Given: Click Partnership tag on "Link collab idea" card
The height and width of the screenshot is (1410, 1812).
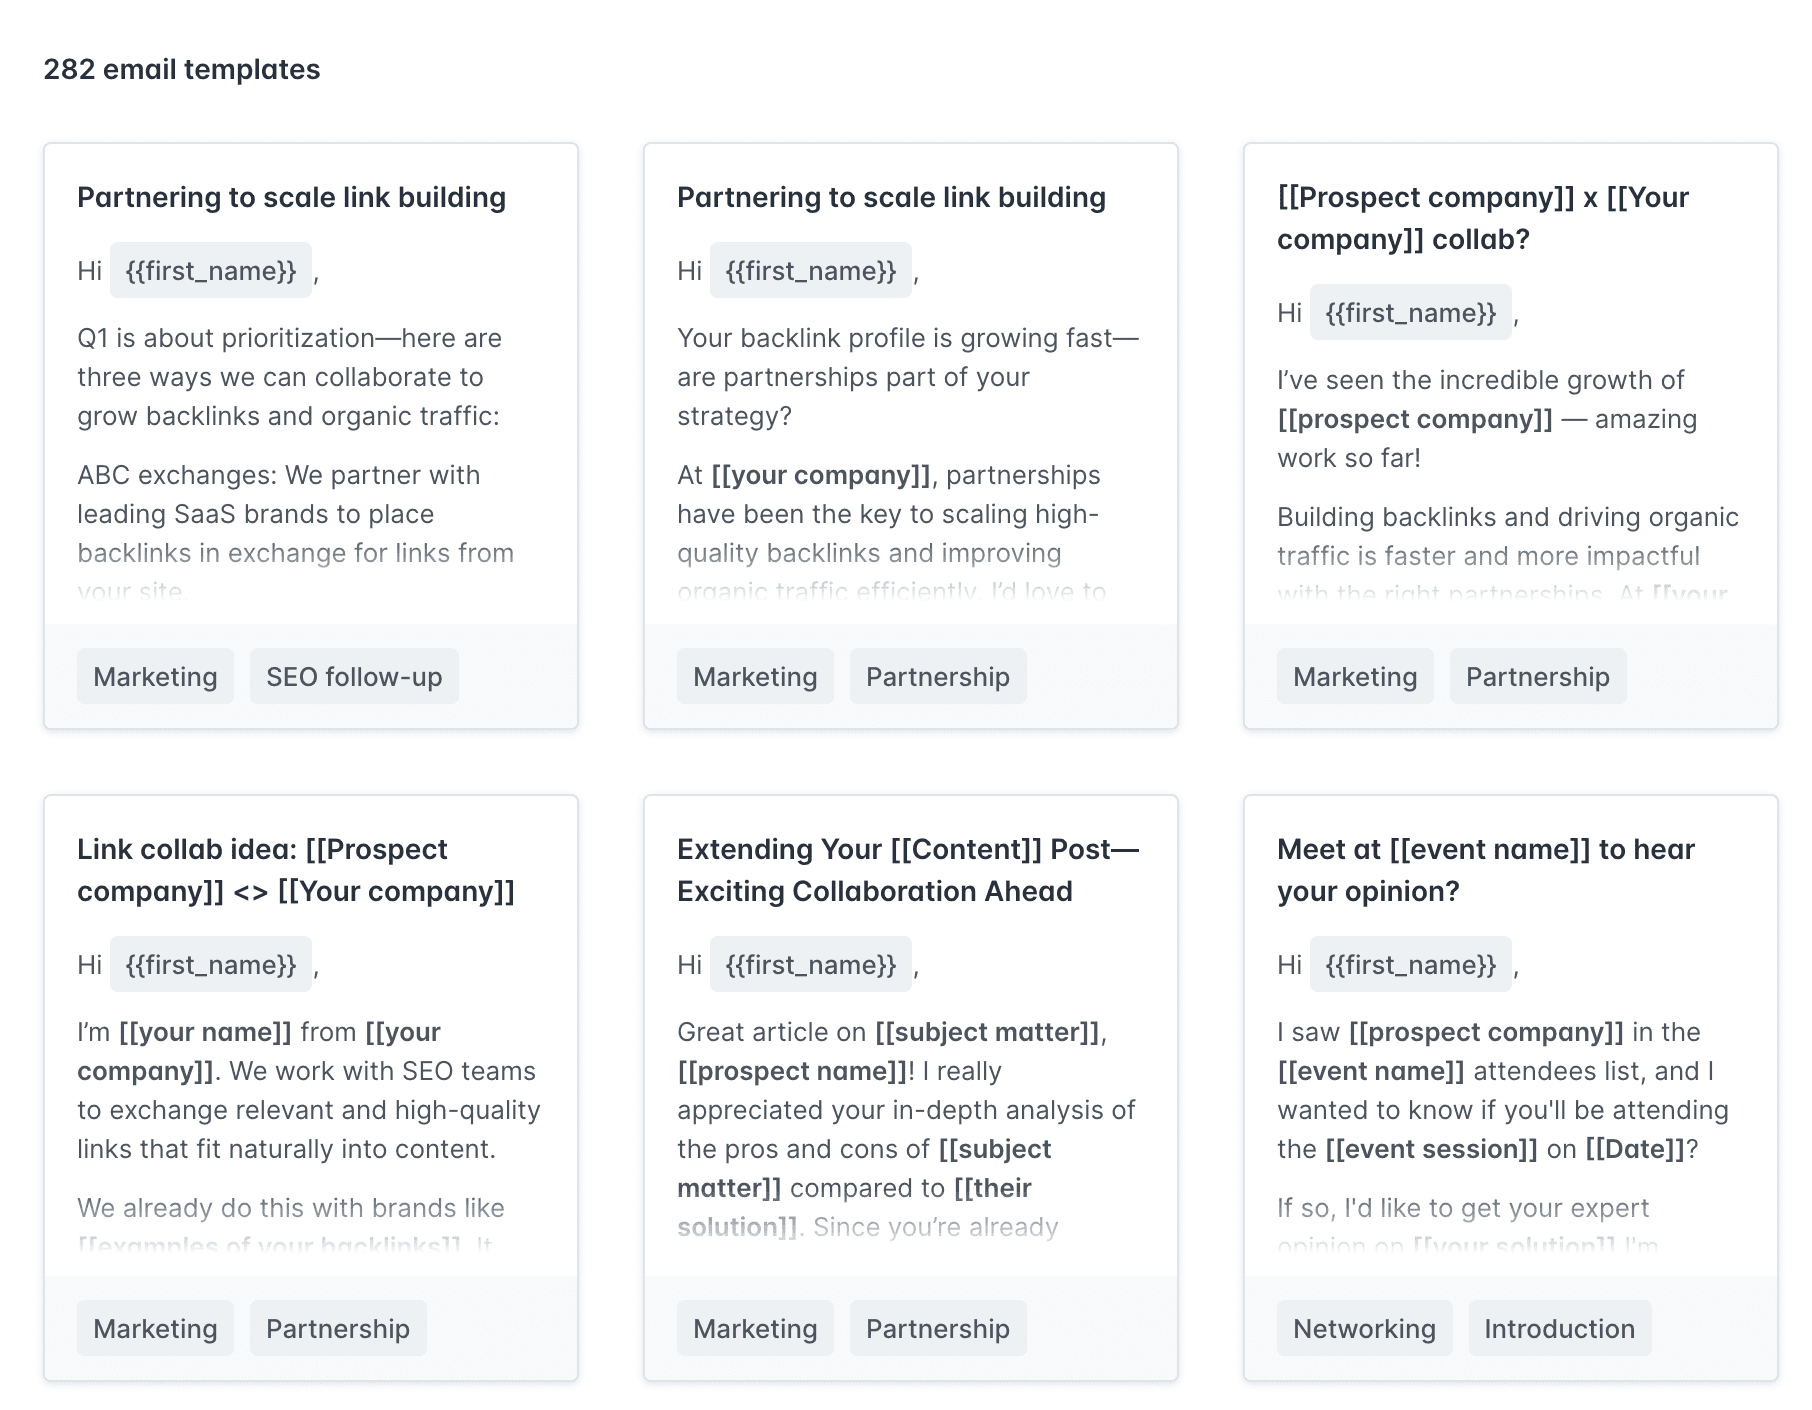Looking at the screenshot, I should pos(338,1329).
